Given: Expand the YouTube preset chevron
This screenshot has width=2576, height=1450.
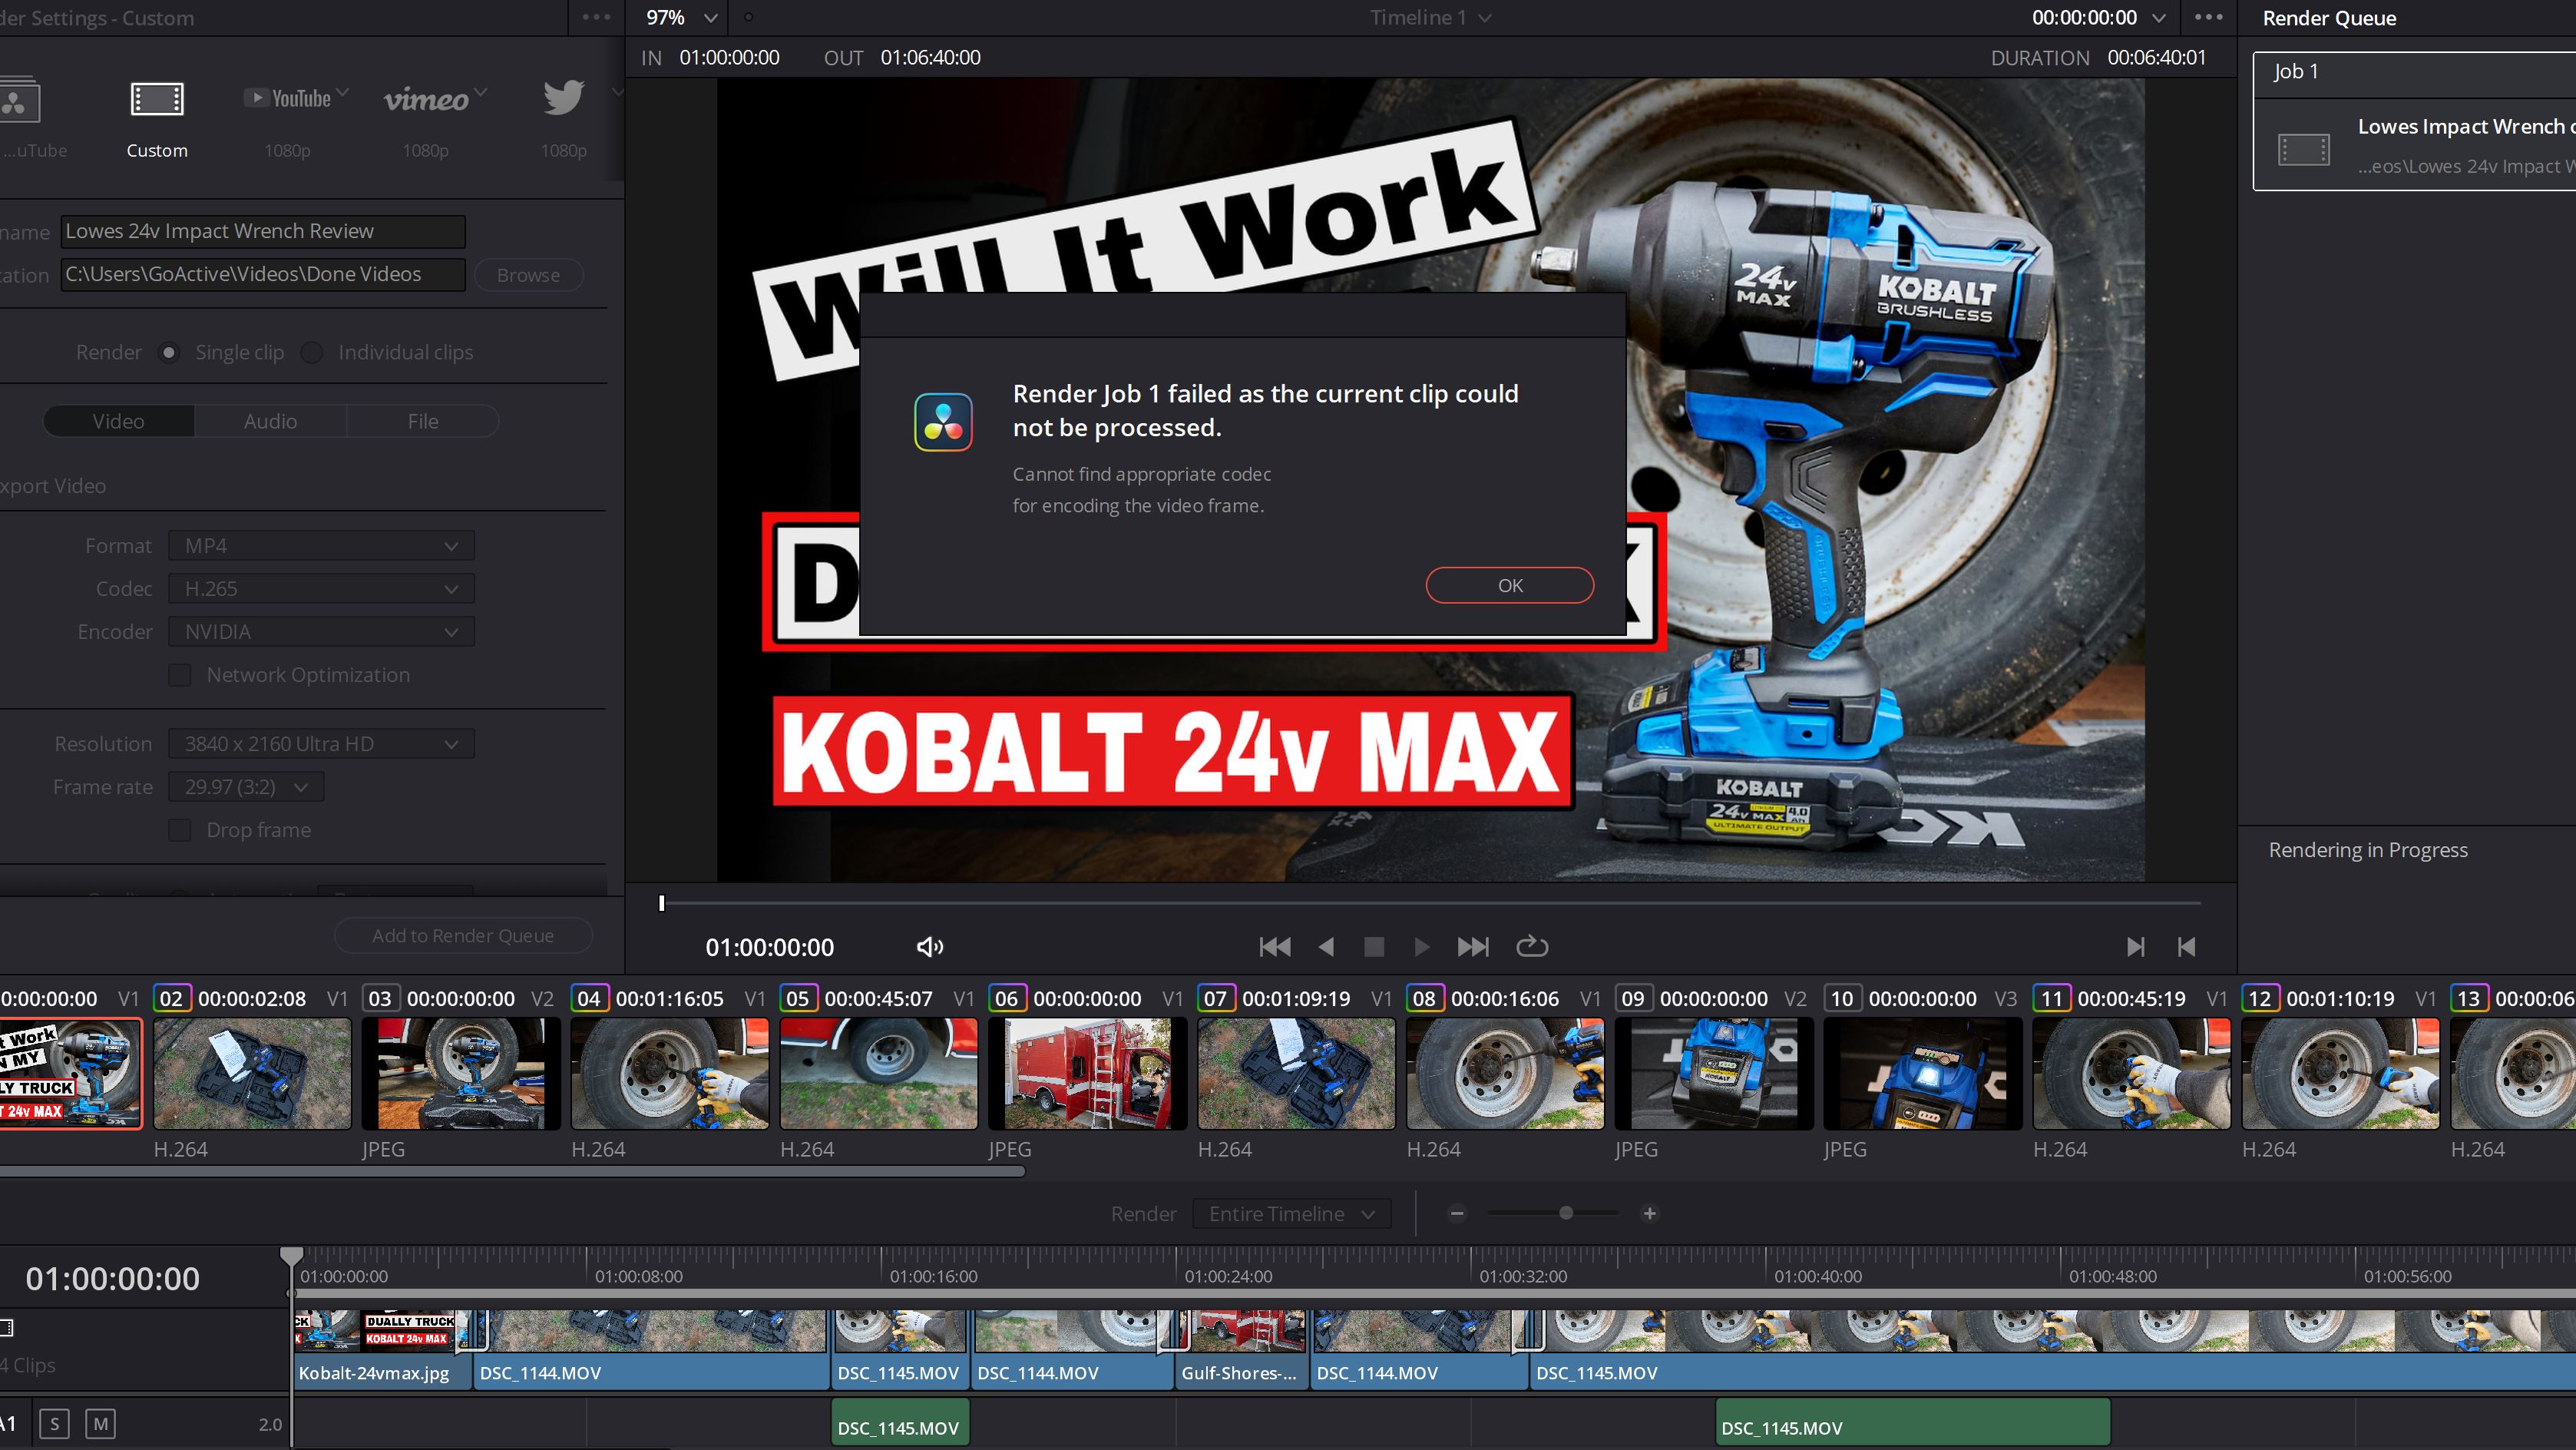Looking at the screenshot, I should tap(343, 93).
